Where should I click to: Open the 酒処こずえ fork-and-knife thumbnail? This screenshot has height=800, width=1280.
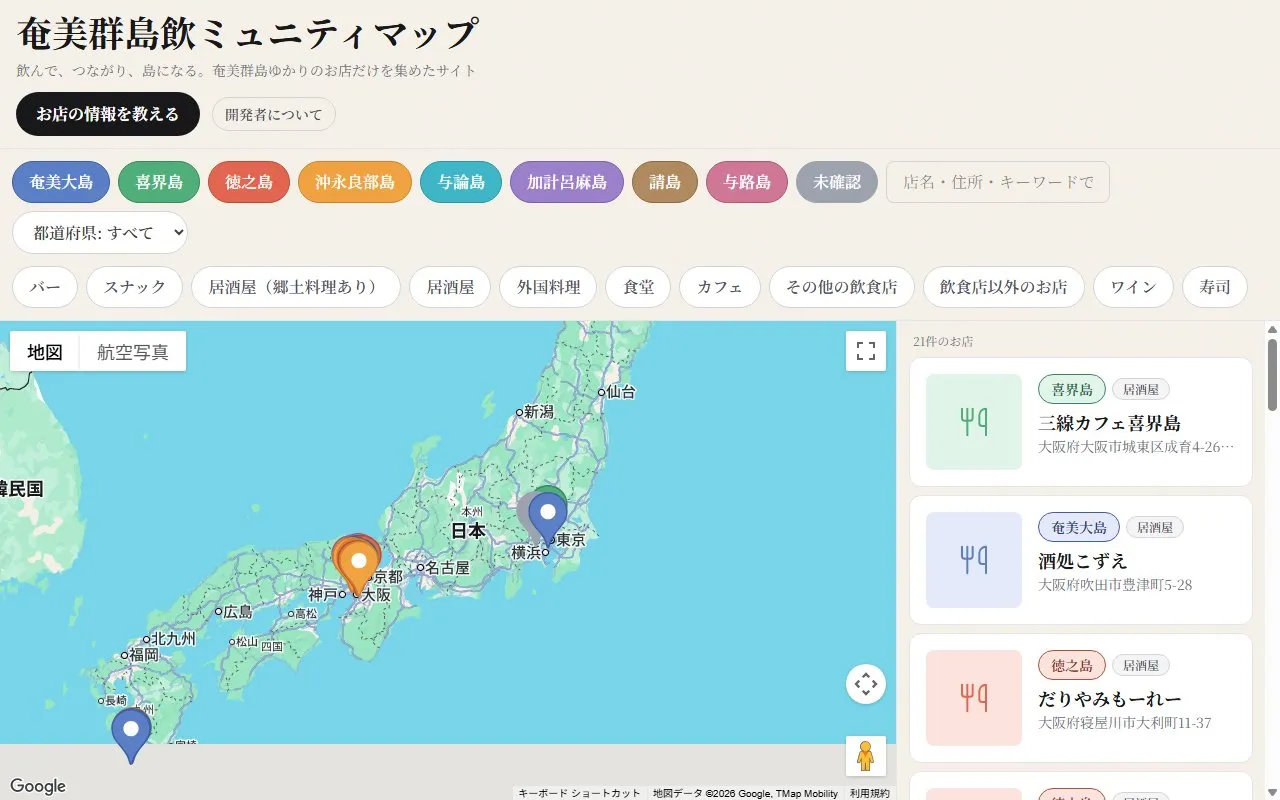pos(974,560)
